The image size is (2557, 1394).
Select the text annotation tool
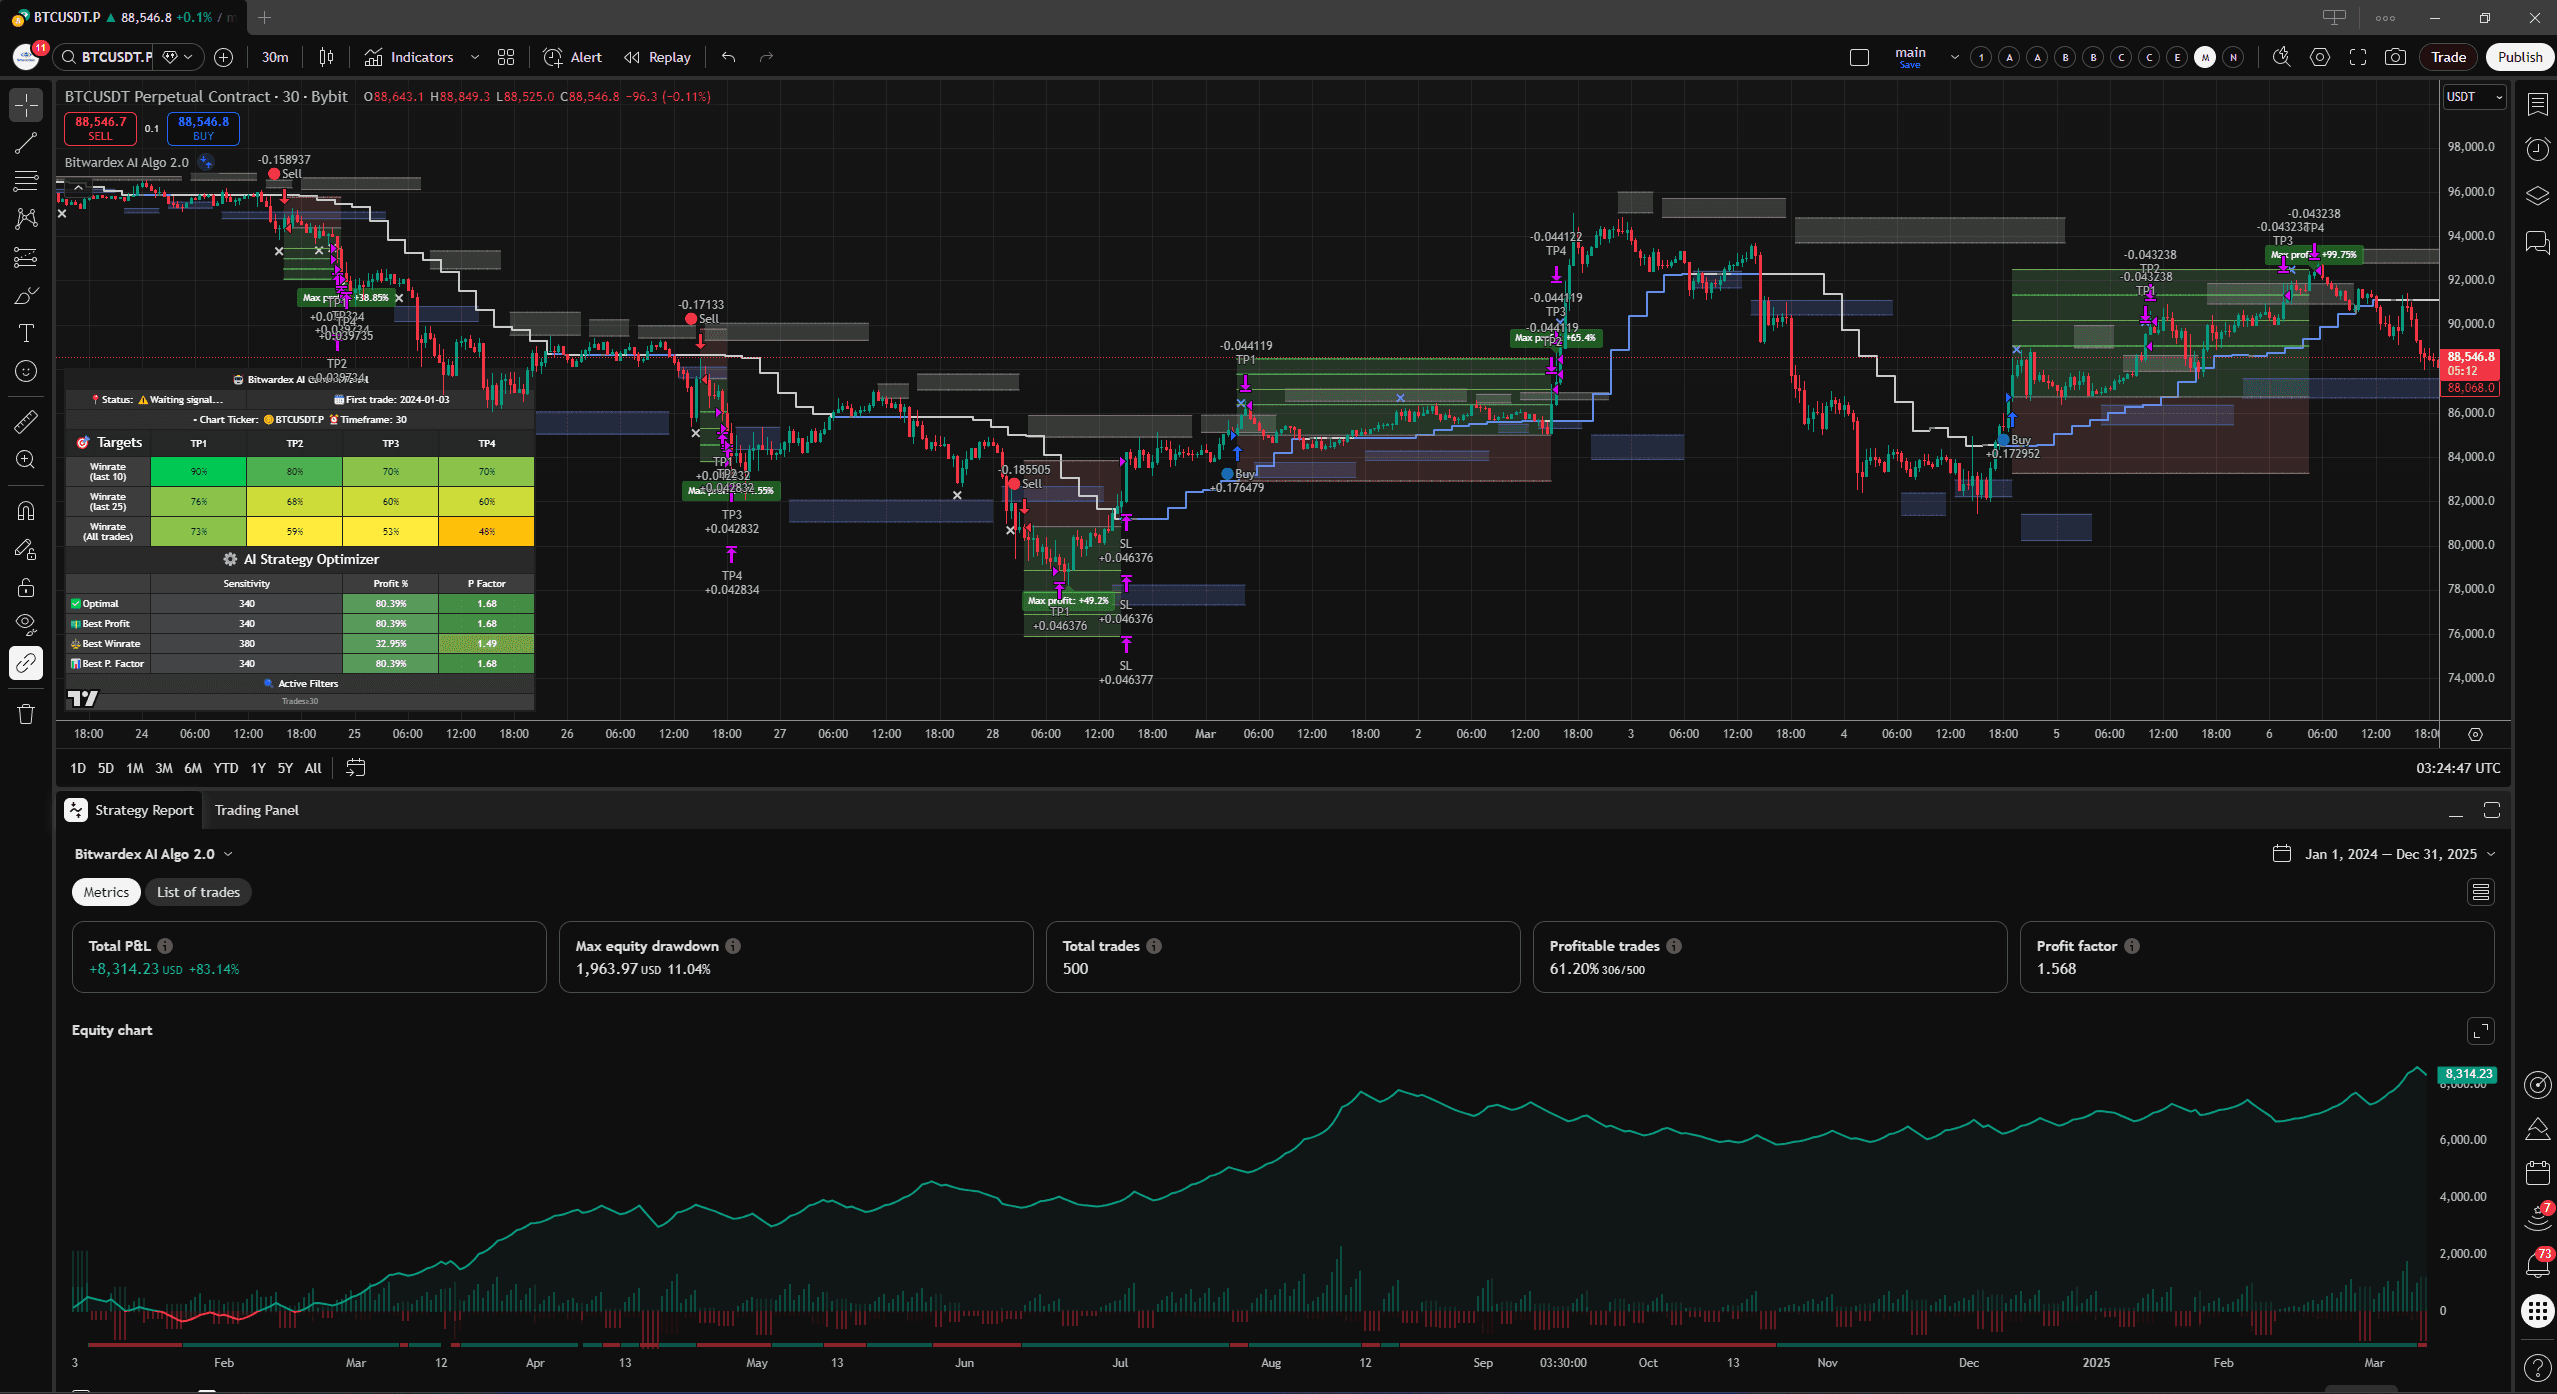(x=26, y=333)
